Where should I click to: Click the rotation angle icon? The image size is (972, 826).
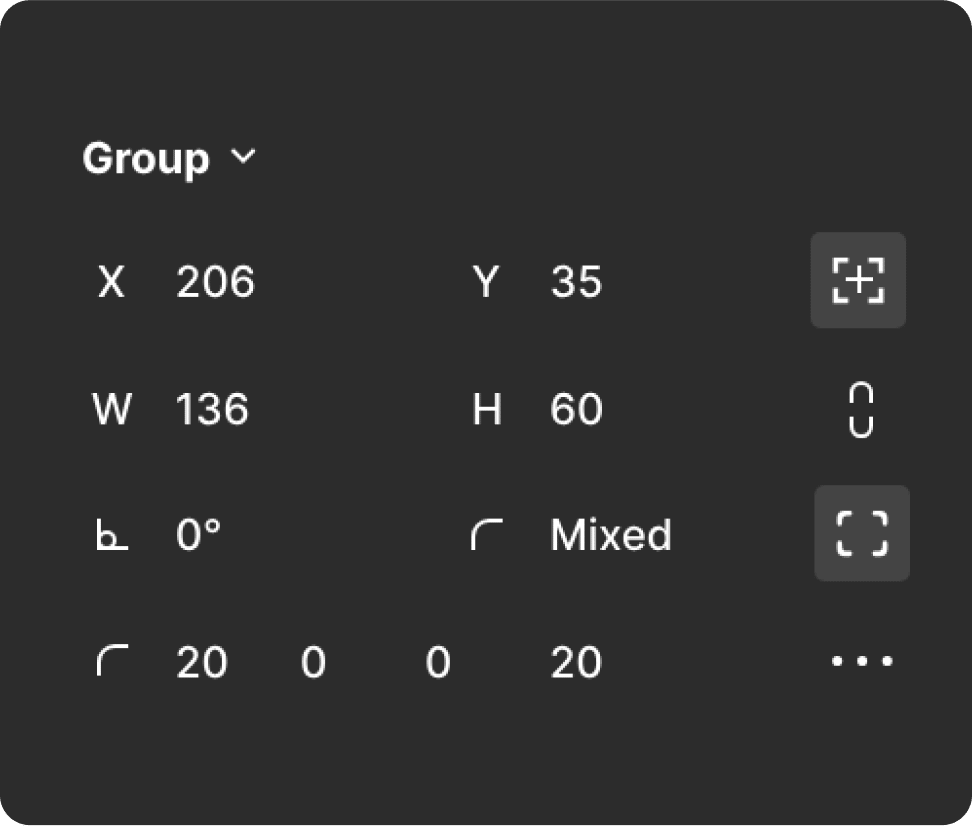coord(112,535)
